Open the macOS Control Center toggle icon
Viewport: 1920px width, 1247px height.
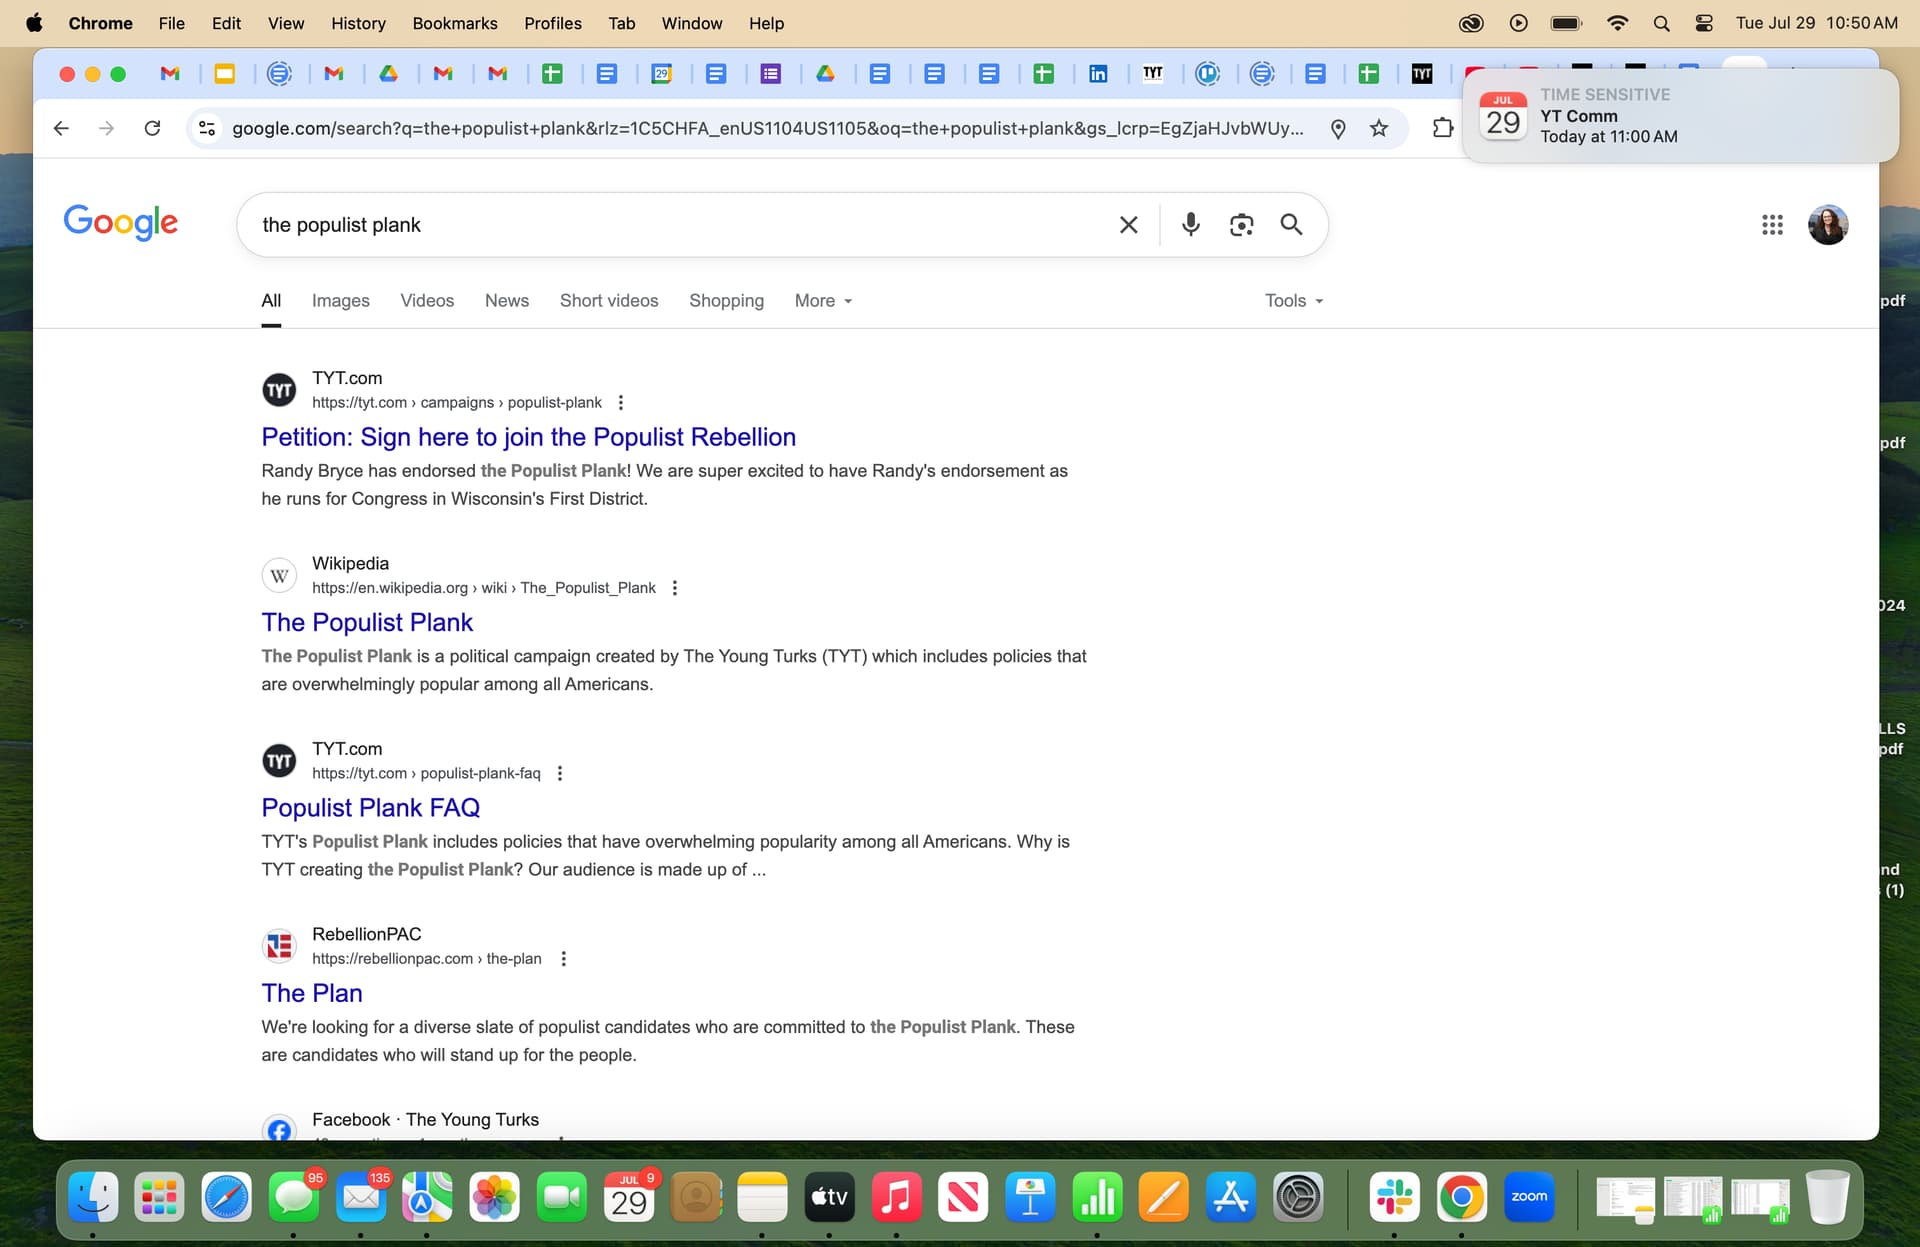tap(1704, 23)
